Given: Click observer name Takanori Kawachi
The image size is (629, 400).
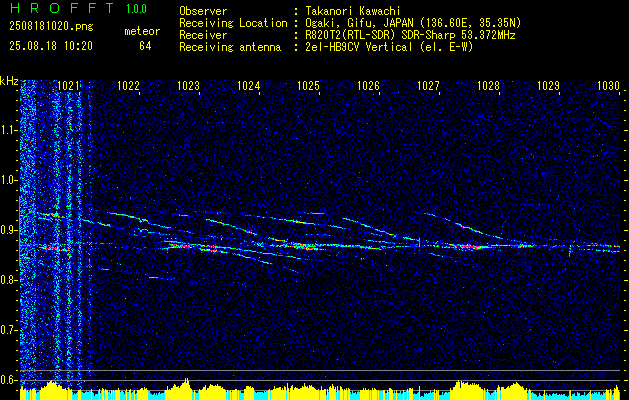Looking at the screenshot, I should tap(352, 11).
